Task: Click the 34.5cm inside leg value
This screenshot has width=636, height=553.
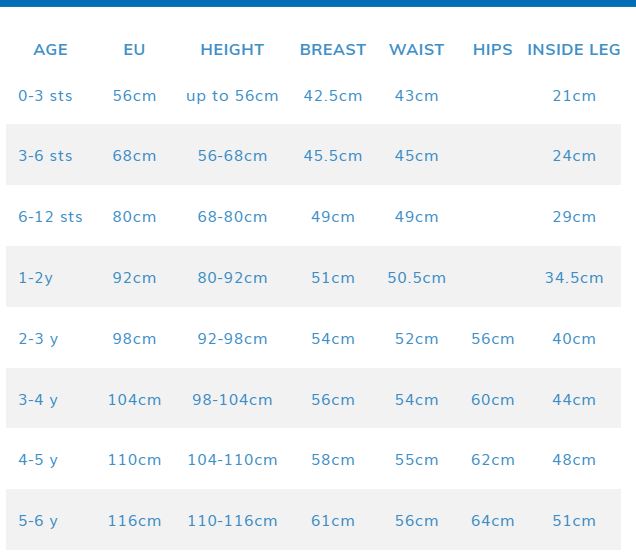Action: (x=574, y=278)
